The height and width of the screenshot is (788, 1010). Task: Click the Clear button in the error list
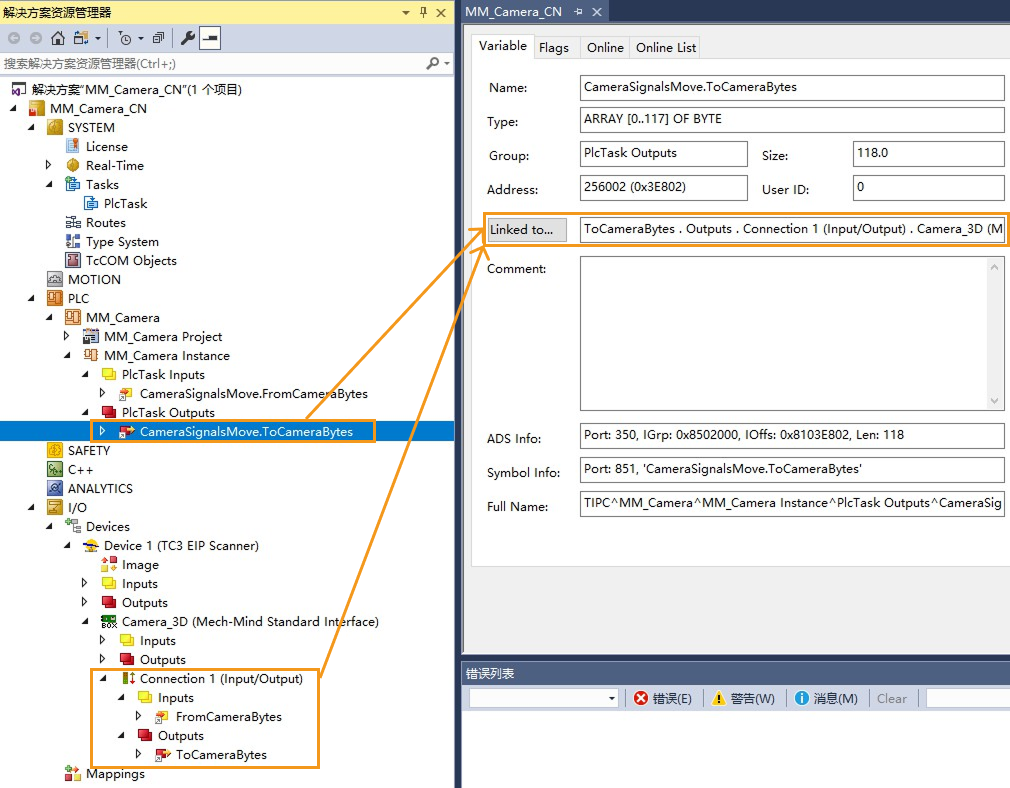click(891, 698)
